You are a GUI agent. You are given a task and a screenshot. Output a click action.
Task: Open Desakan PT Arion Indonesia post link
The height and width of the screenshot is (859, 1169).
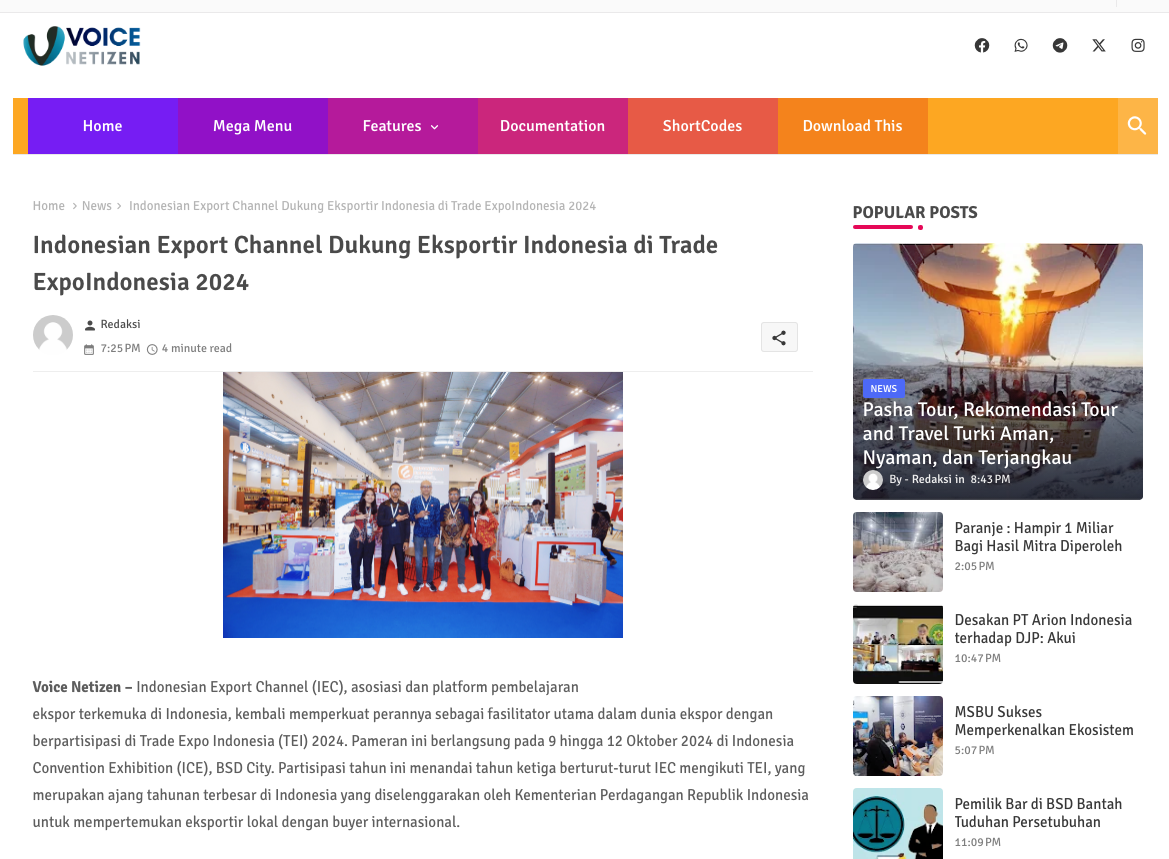pyautogui.click(x=1043, y=629)
